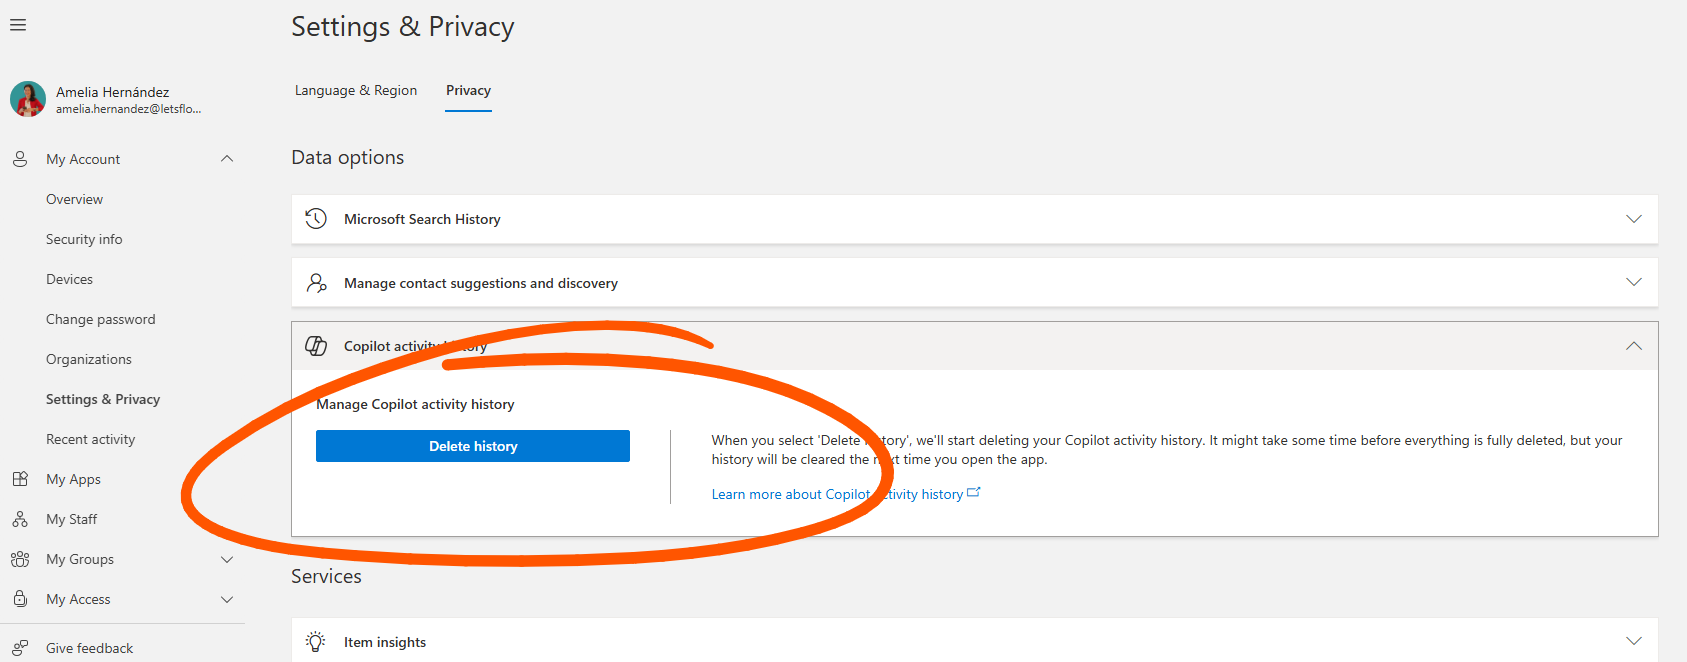The image size is (1687, 662).
Task: Click the My Apps grid icon
Action: coord(20,479)
